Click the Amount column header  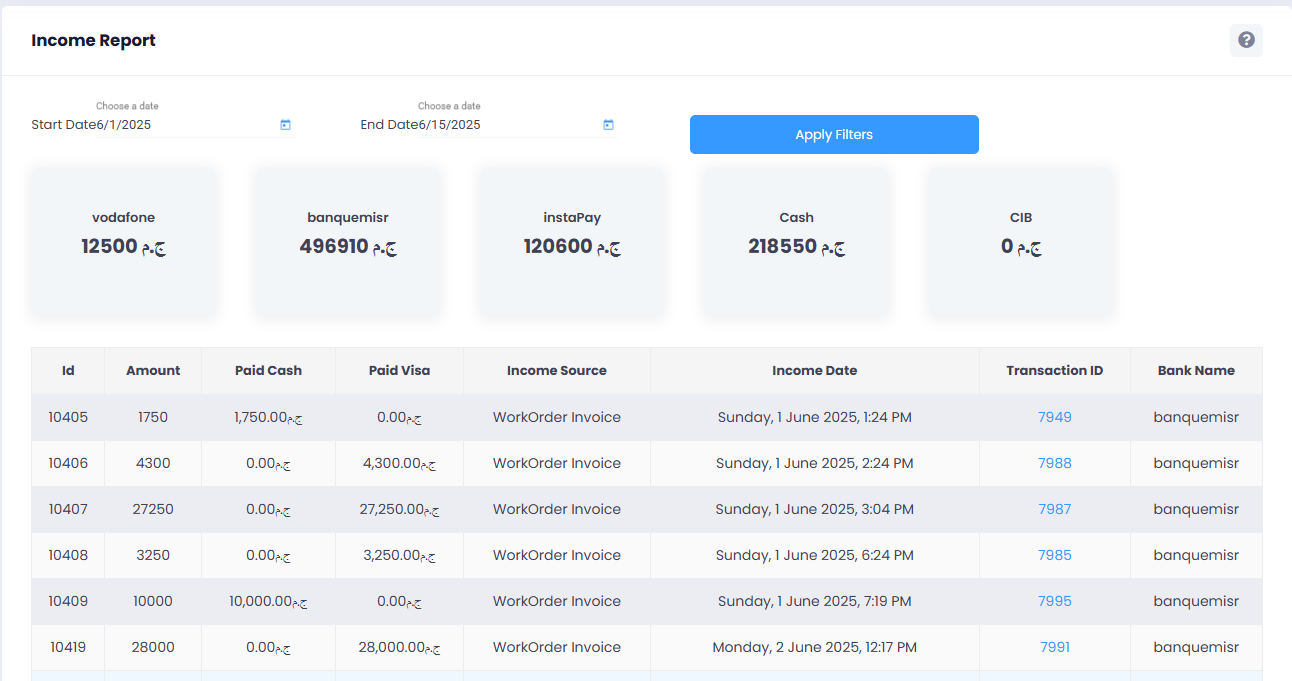click(153, 370)
